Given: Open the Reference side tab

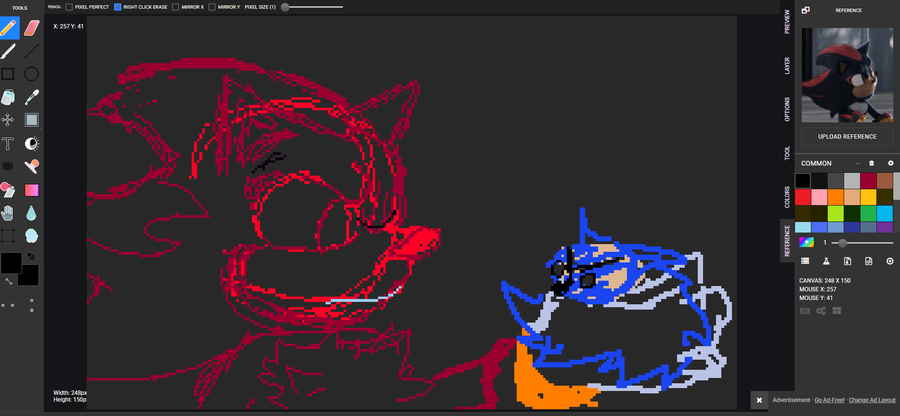Looking at the screenshot, I should [787, 240].
